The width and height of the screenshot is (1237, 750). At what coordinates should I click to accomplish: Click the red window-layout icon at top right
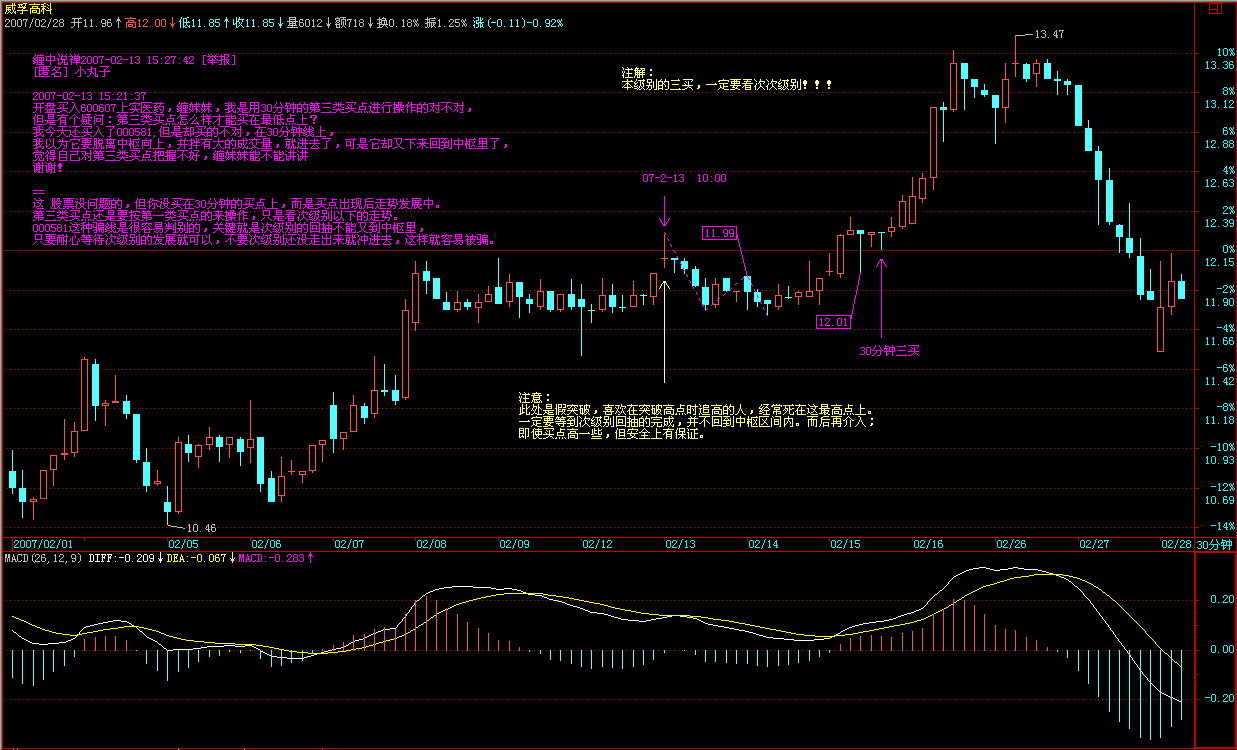click(x=1214, y=8)
